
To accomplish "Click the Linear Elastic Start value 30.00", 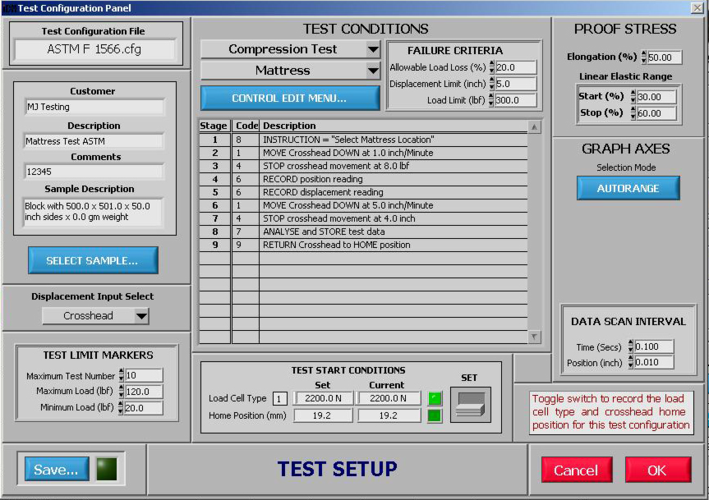I will 656,97.
